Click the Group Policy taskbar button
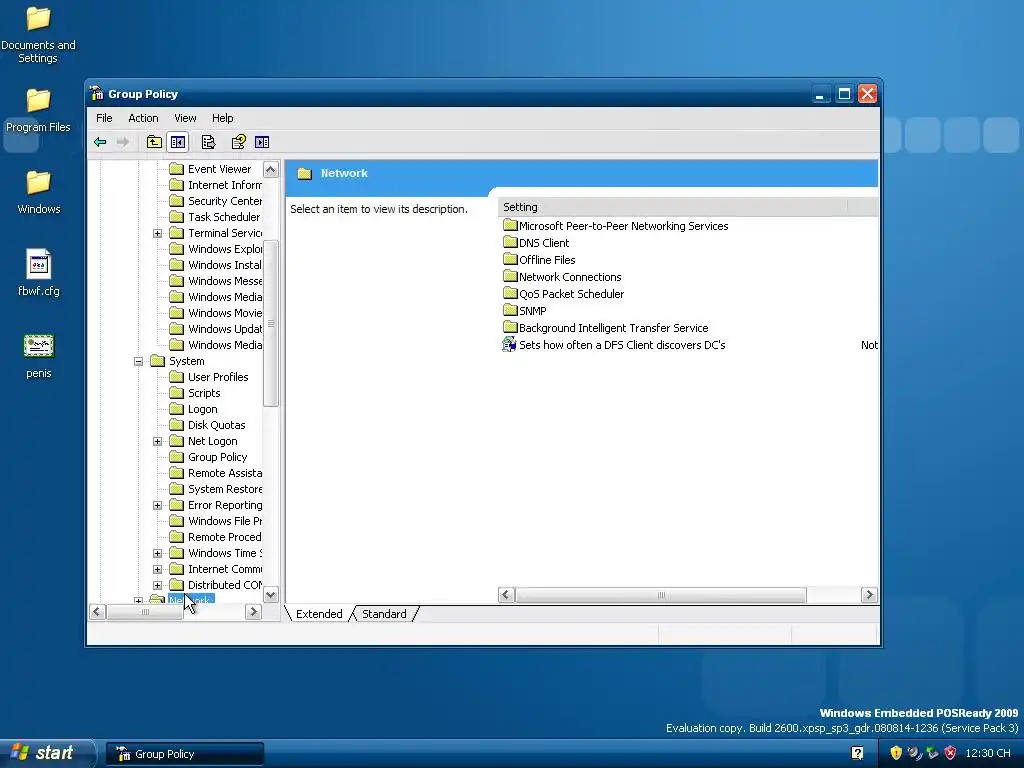The image size is (1024, 768). click(x=185, y=754)
